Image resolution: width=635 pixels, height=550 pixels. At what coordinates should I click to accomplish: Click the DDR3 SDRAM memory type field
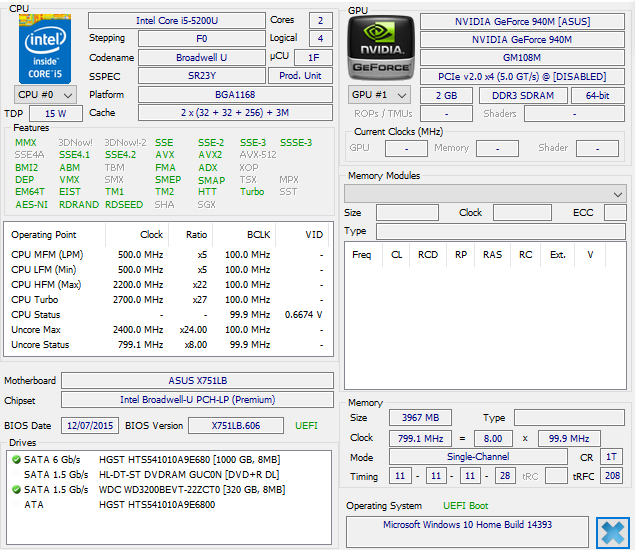pos(523,96)
